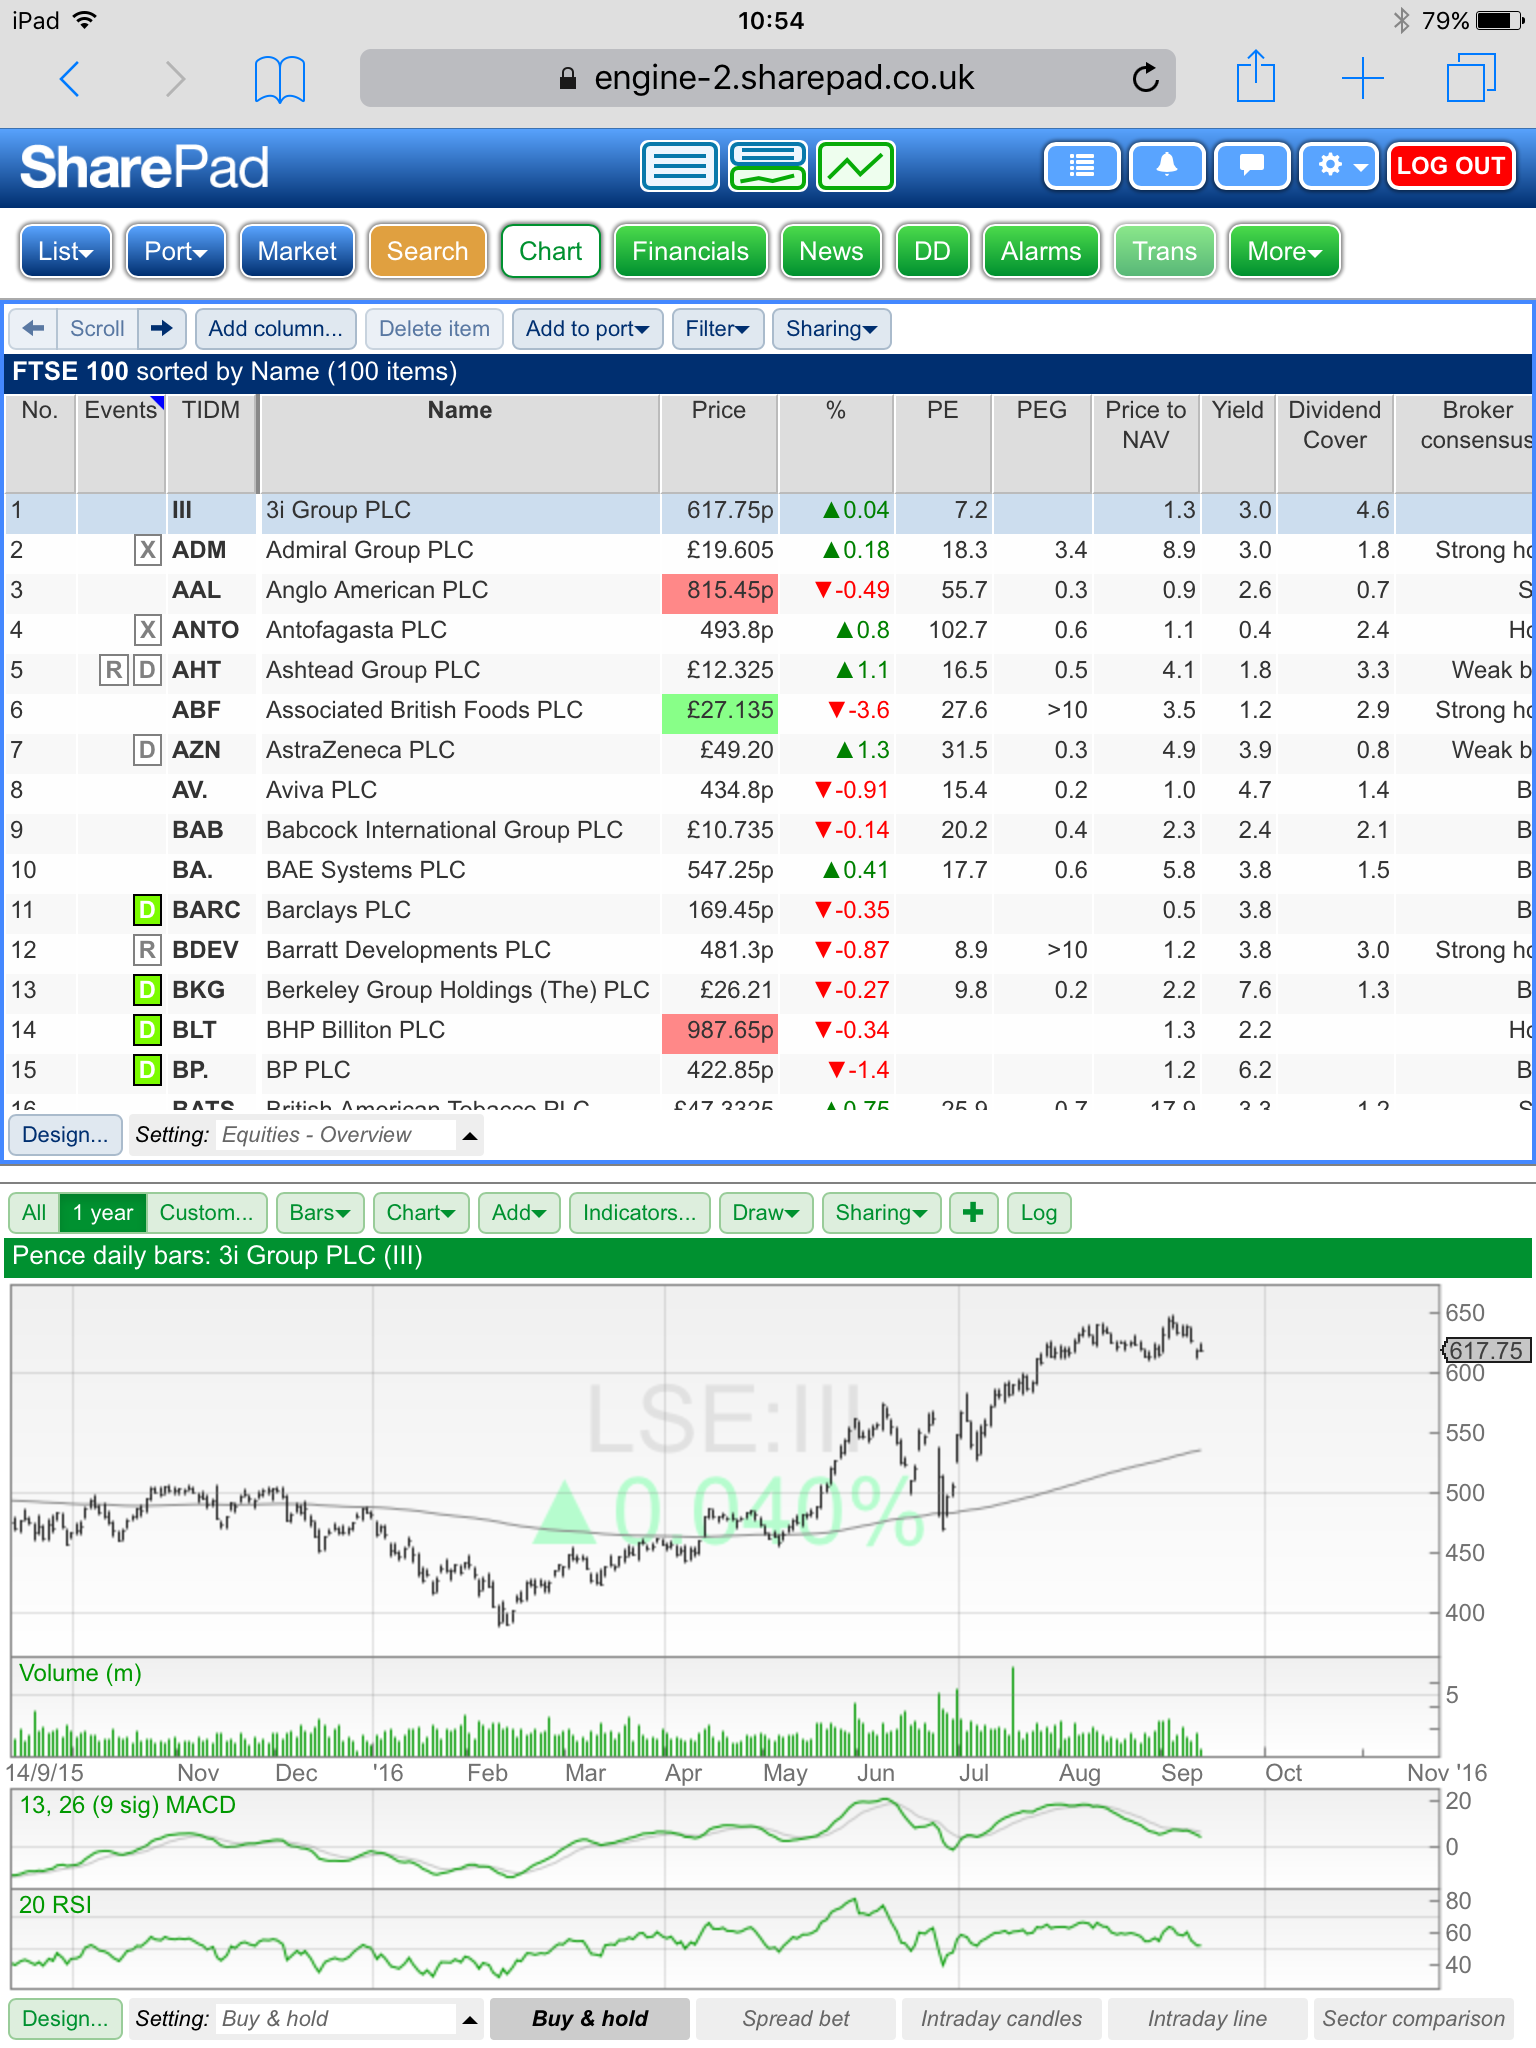1536x2048 pixels.
Task: Click the D event icon for AstraZeneca
Action: [x=147, y=750]
